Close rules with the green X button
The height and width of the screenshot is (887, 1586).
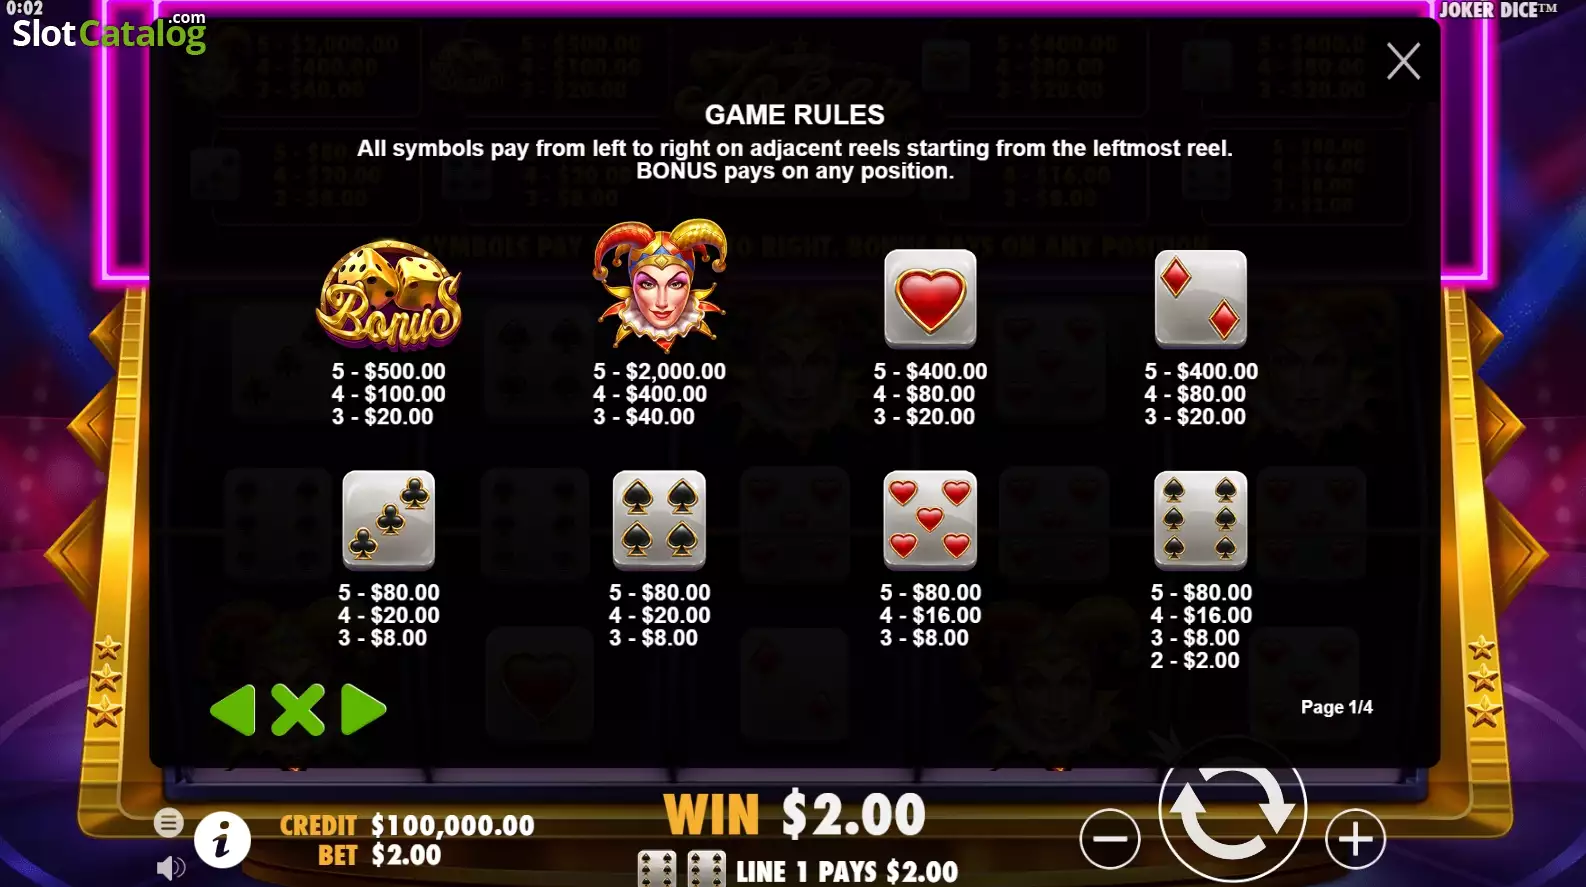point(298,710)
